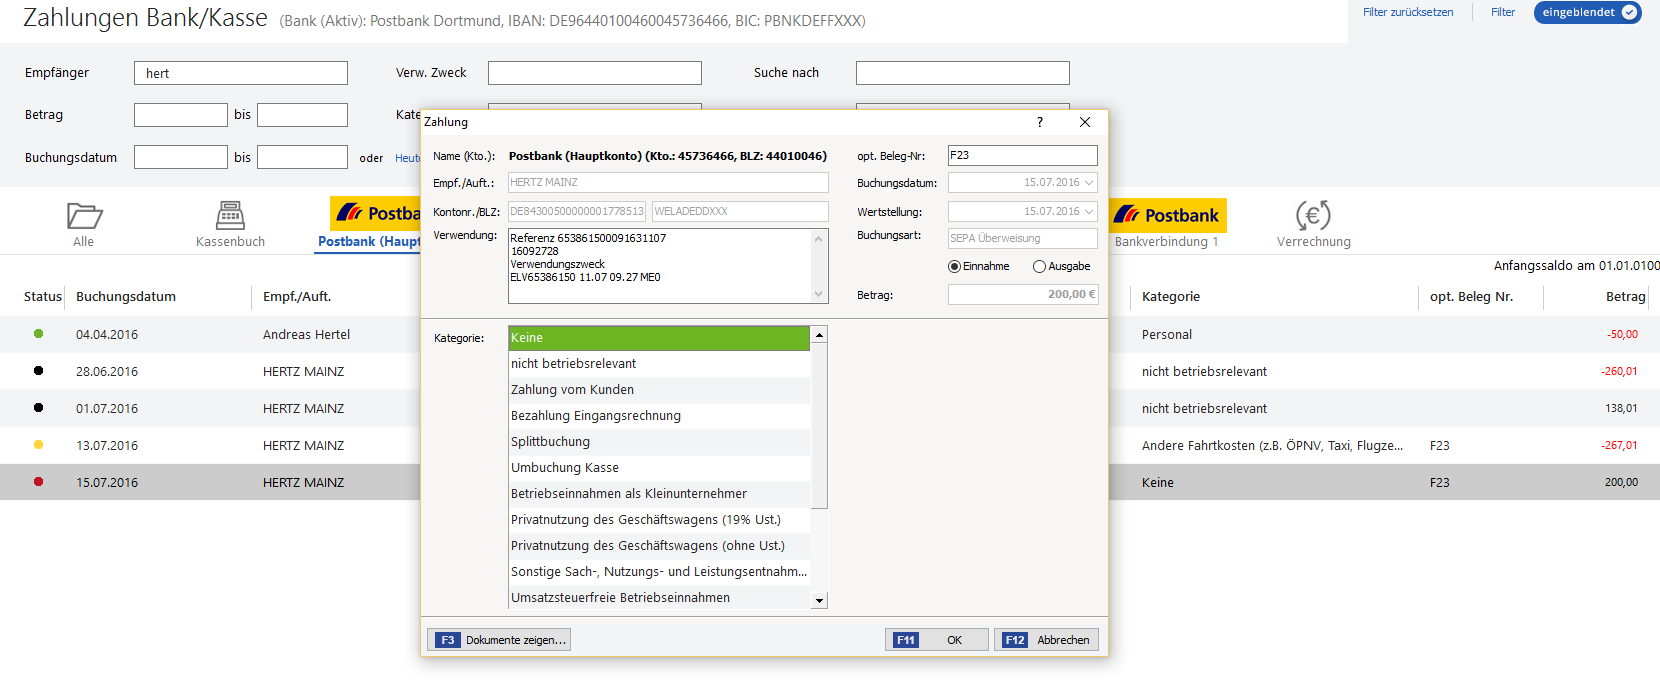Image resolution: width=1660 pixels, height=688 pixels.
Task: Sort by Kategorie column header
Action: point(1171,296)
